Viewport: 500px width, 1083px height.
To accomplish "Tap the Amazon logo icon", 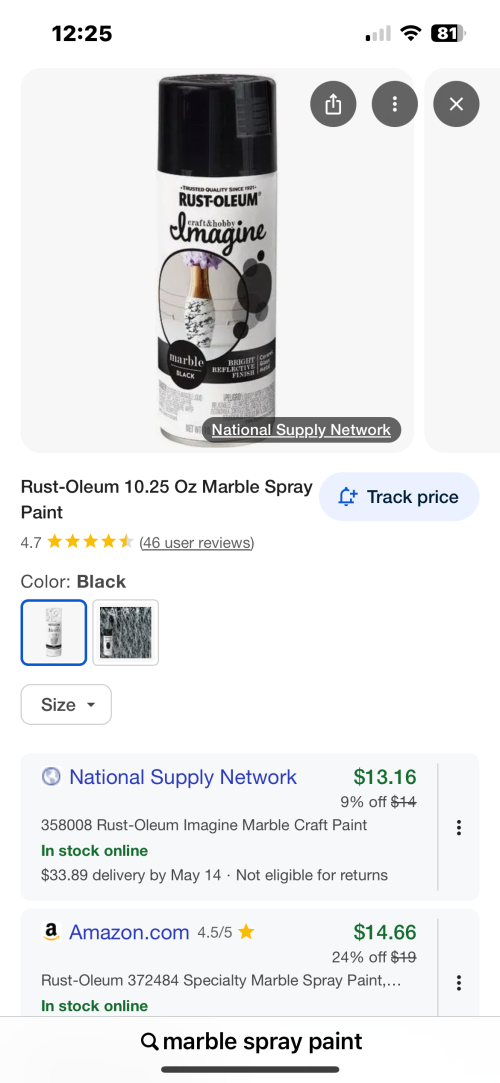I will (x=51, y=932).
